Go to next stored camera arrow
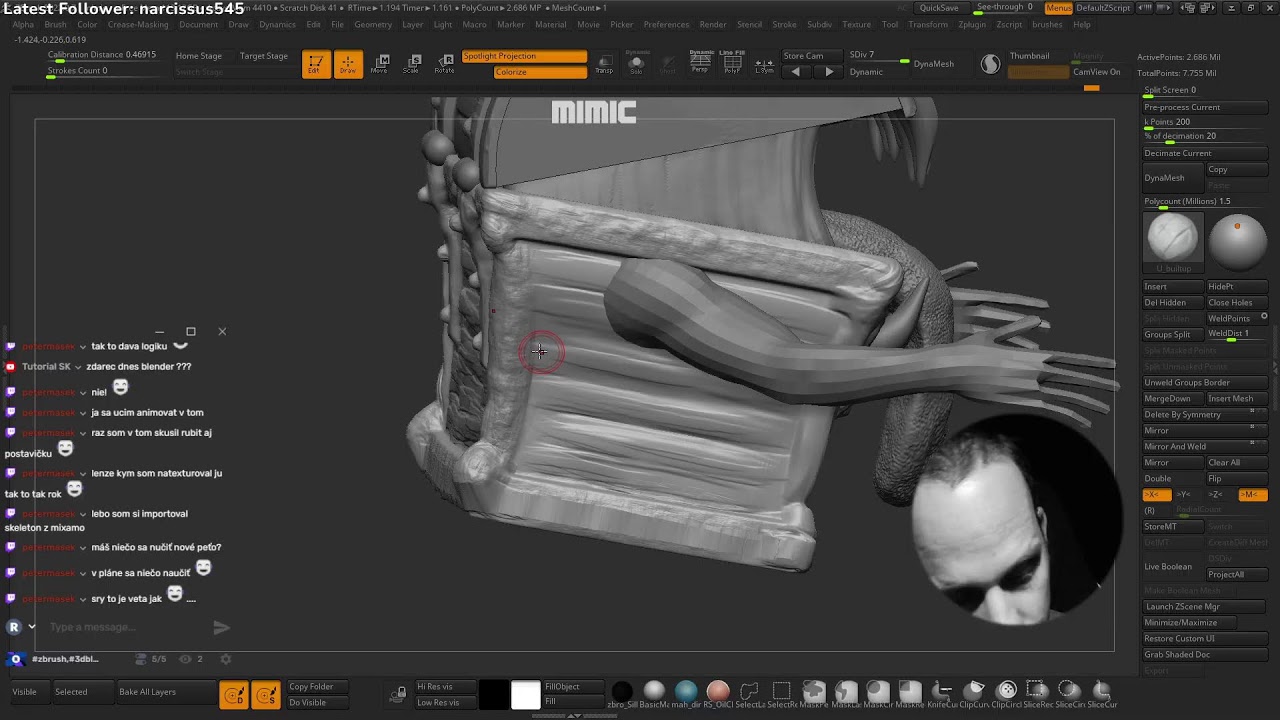 [x=828, y=72]
